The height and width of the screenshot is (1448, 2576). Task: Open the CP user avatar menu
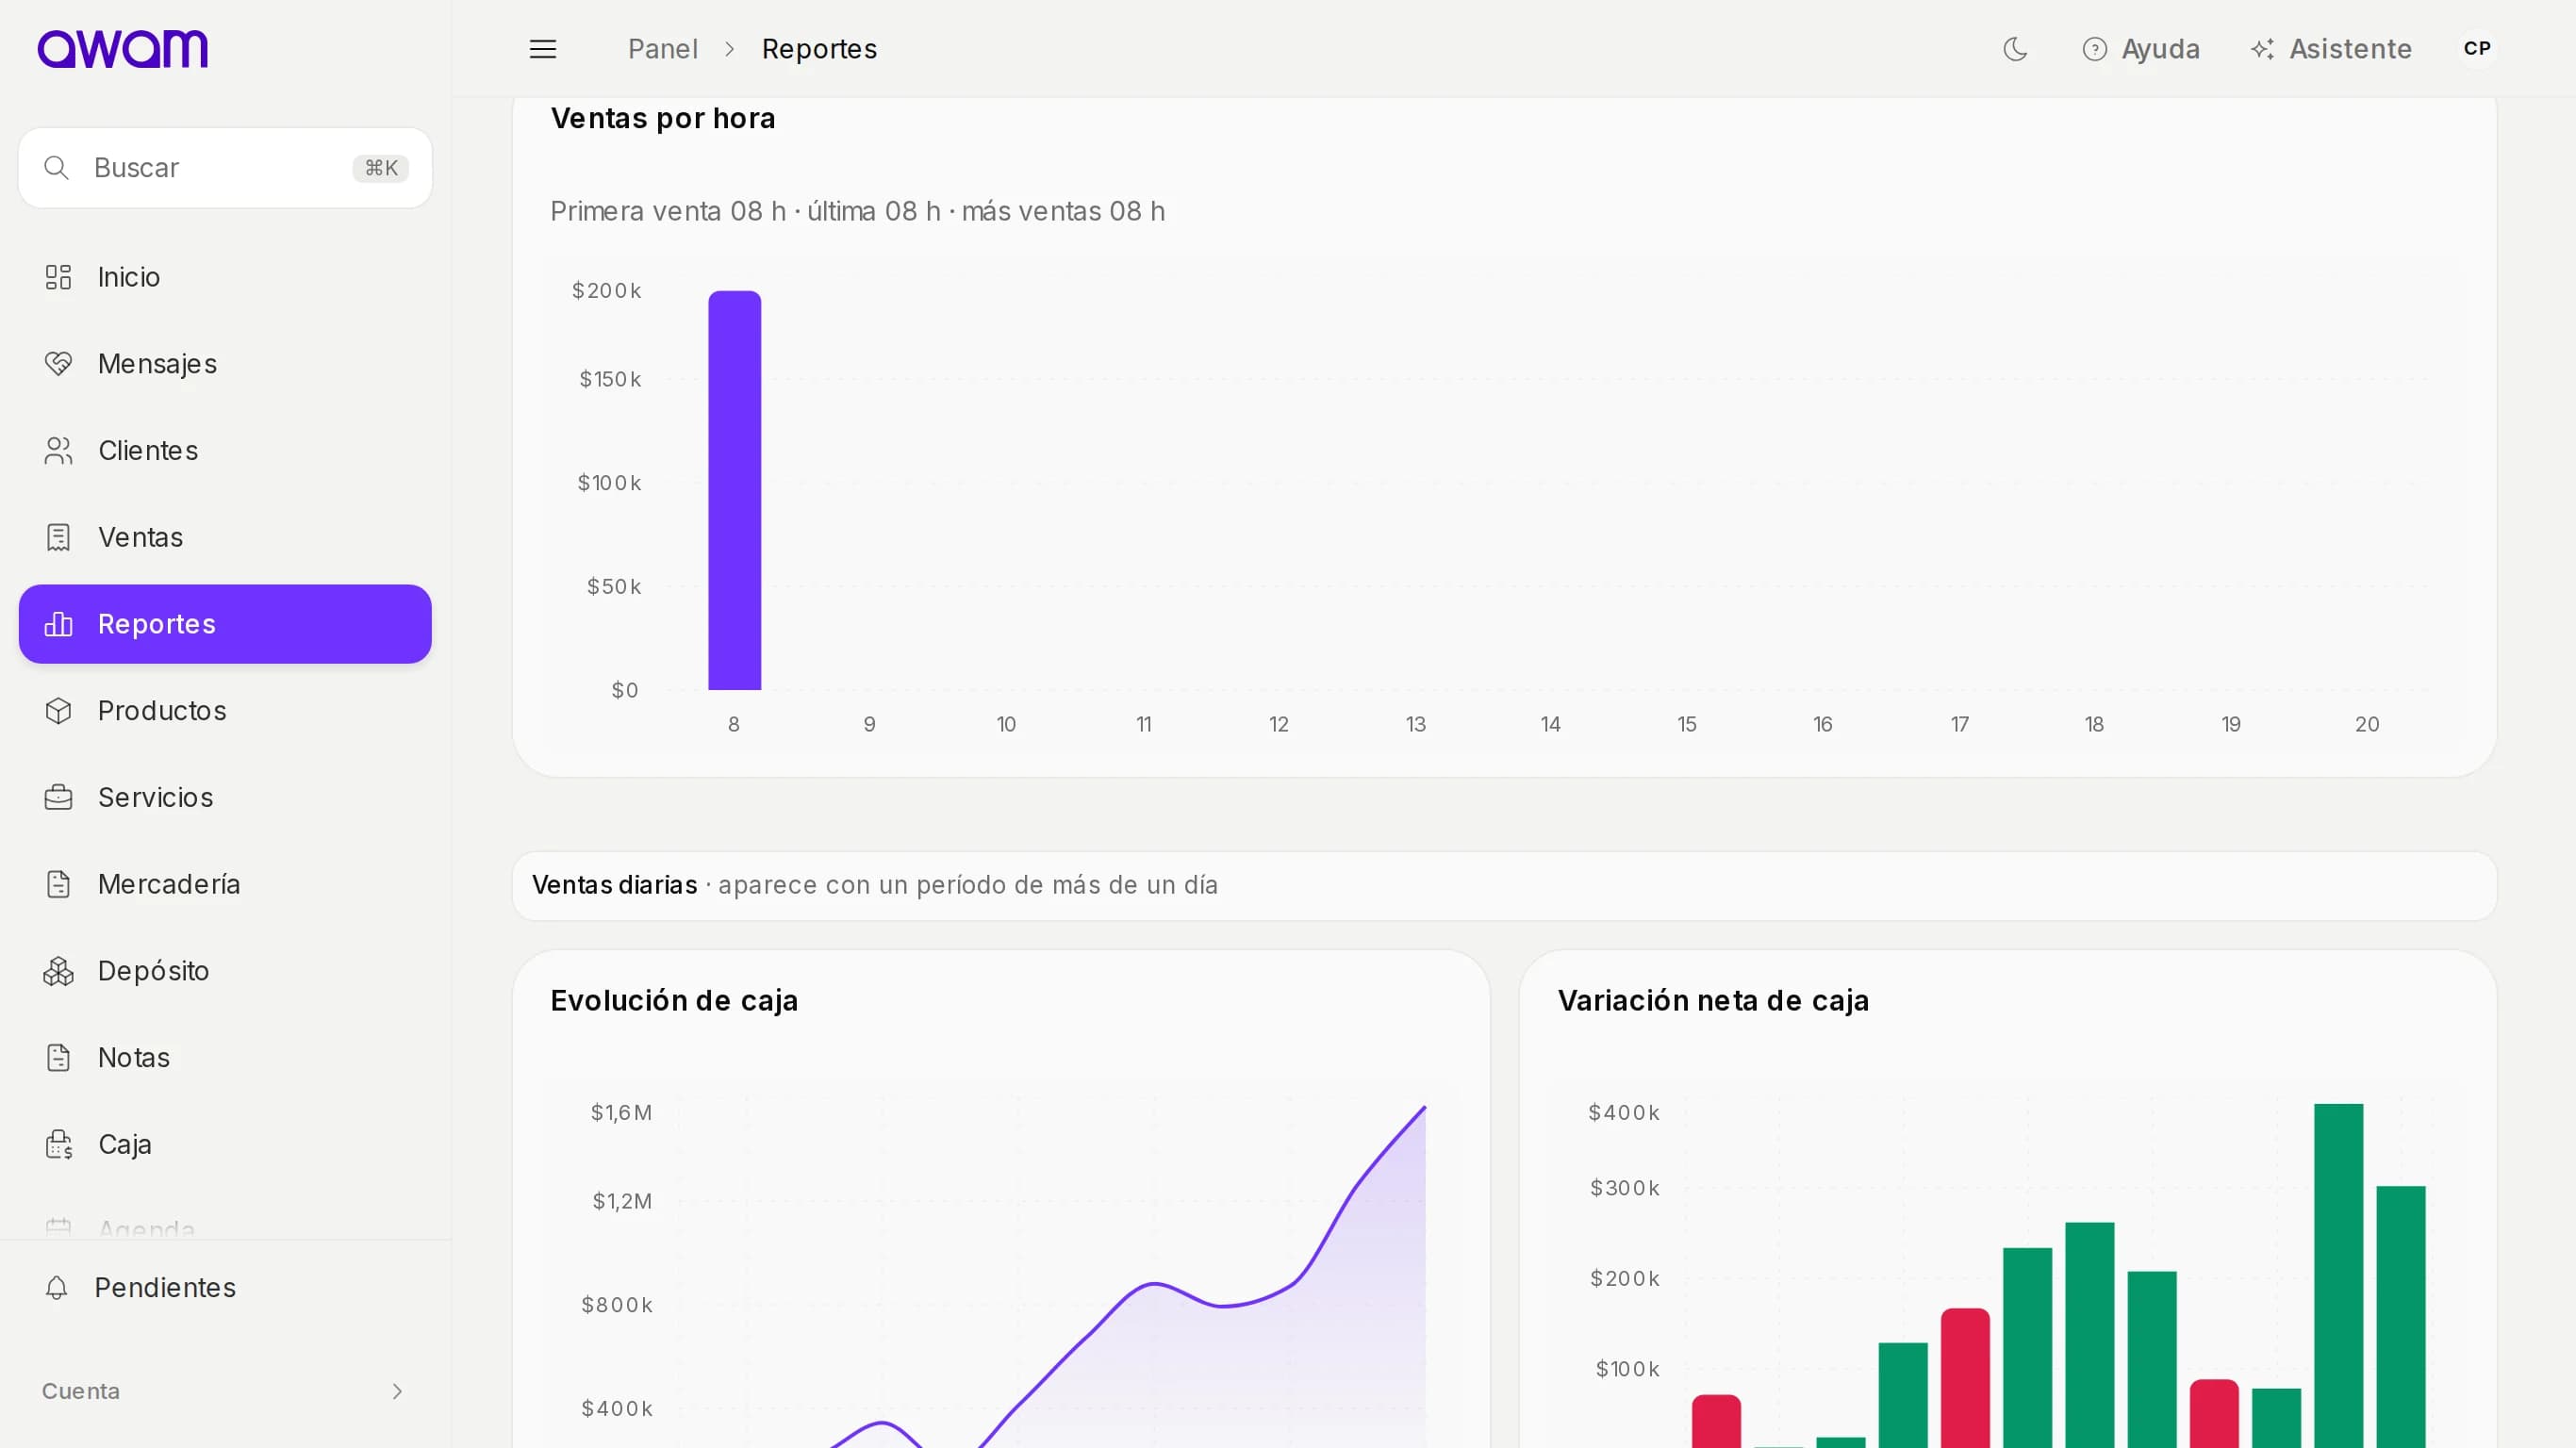[x=2477, y=48]
